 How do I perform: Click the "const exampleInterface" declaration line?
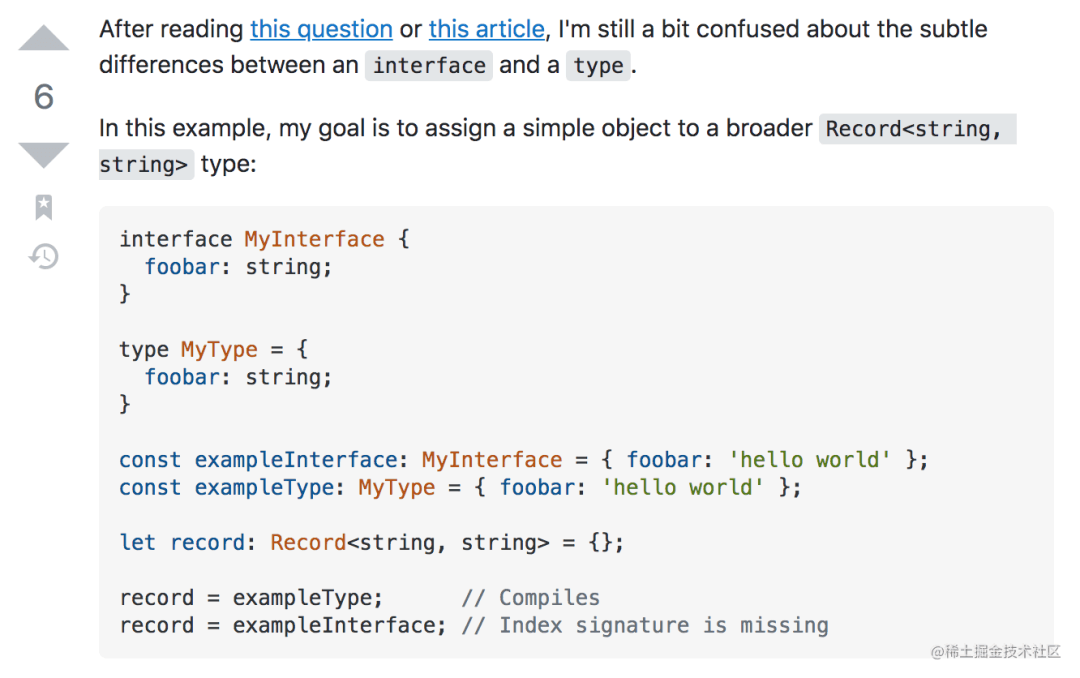[x=523, y=460]
